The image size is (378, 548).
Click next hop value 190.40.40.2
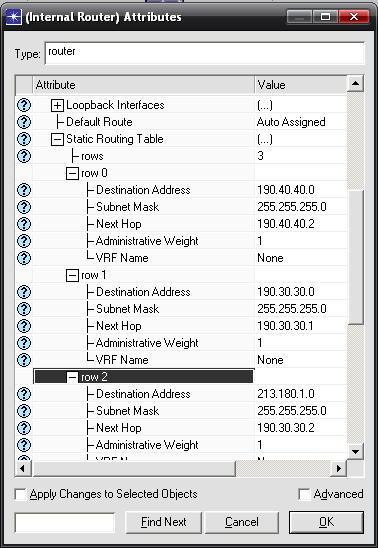[x=286, y=224]
